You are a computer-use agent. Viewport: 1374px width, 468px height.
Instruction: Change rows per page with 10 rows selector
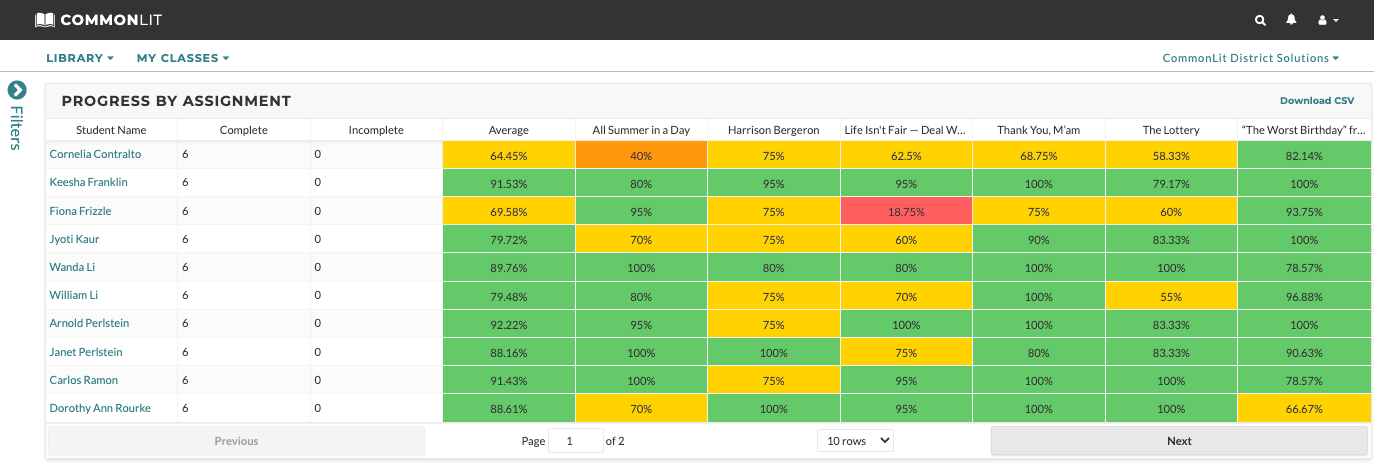click(x=855, y=440)
